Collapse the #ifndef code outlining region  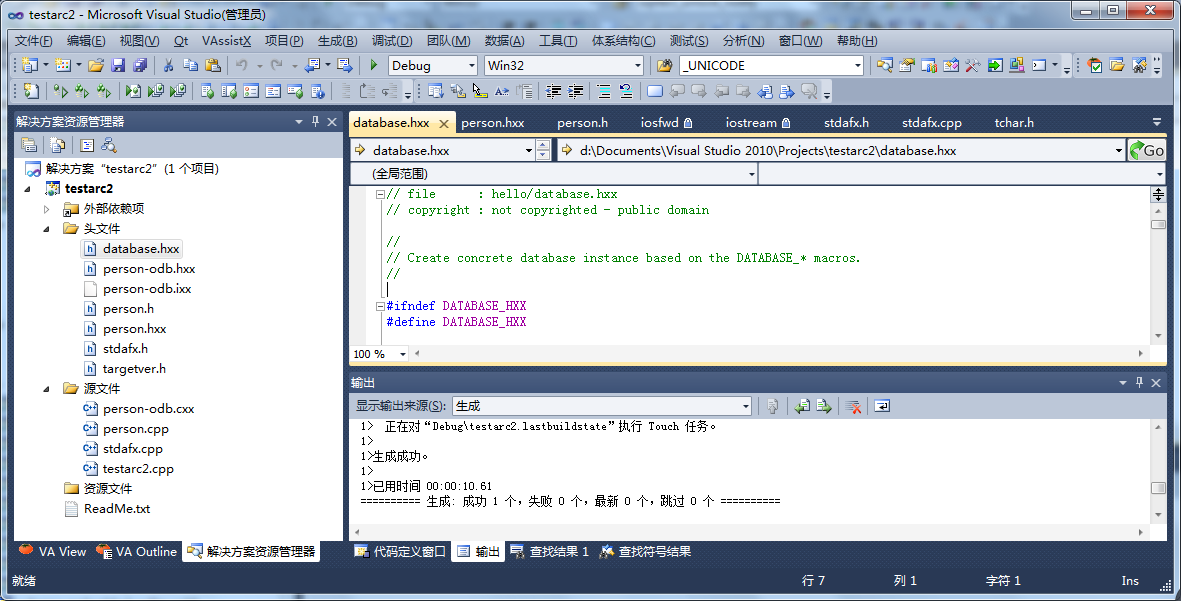click(380, 306)
